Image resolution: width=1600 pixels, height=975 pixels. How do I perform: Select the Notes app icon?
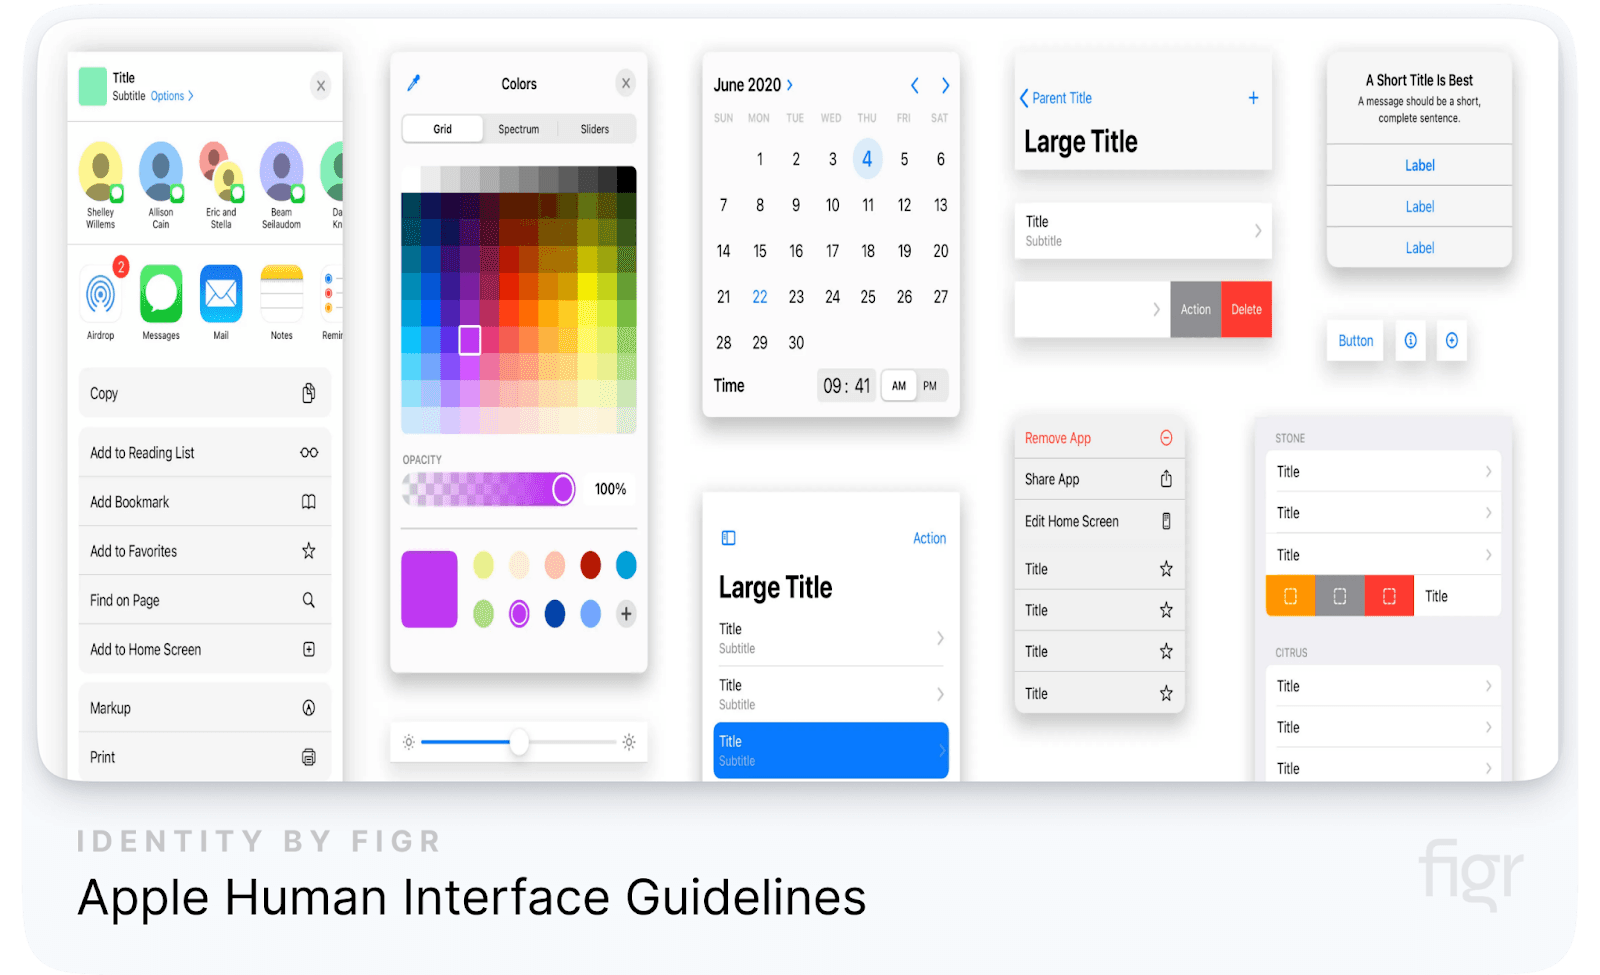tap(282, 294)
